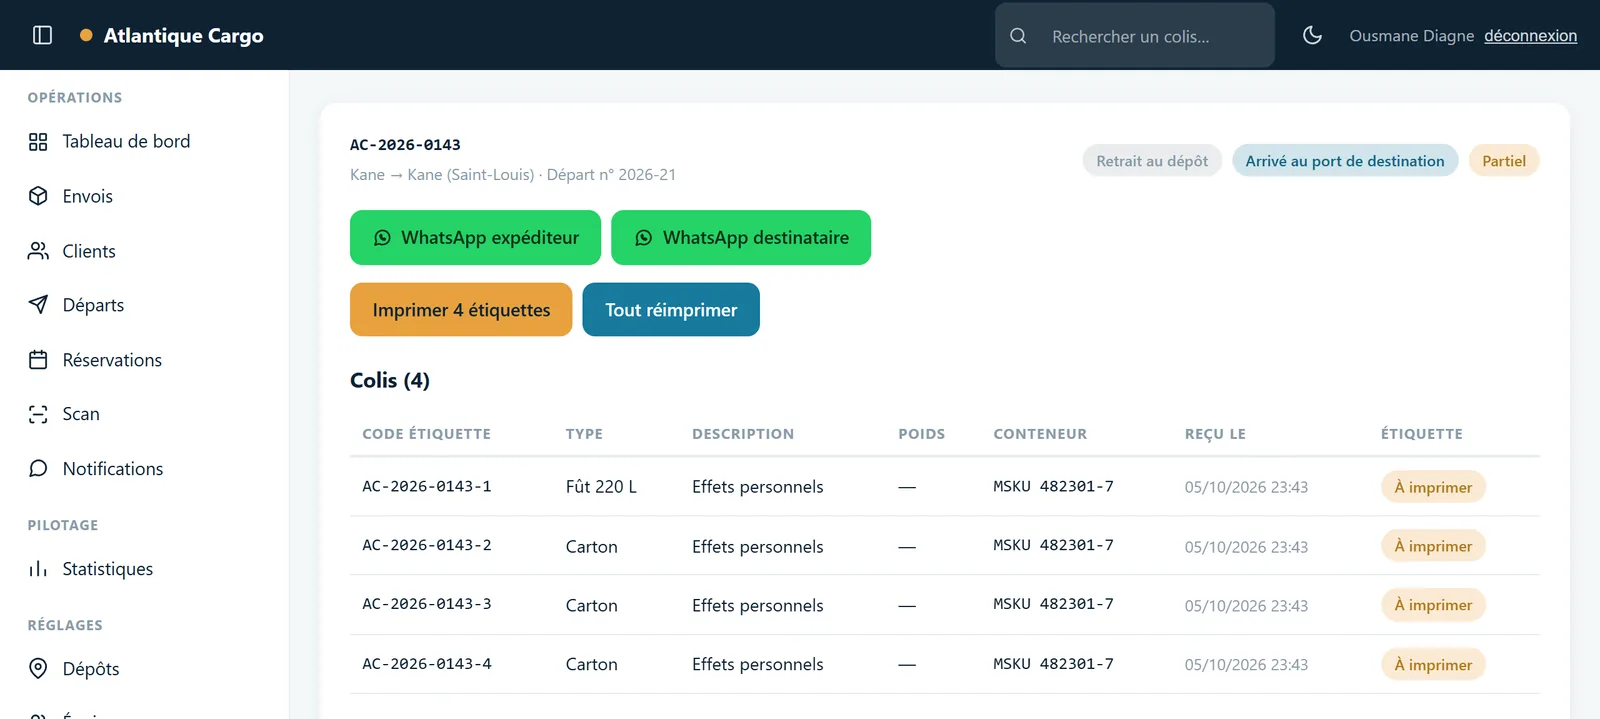
Task: Click WhatsApp icon on destinataire button
Action: [x=644, y=238]
